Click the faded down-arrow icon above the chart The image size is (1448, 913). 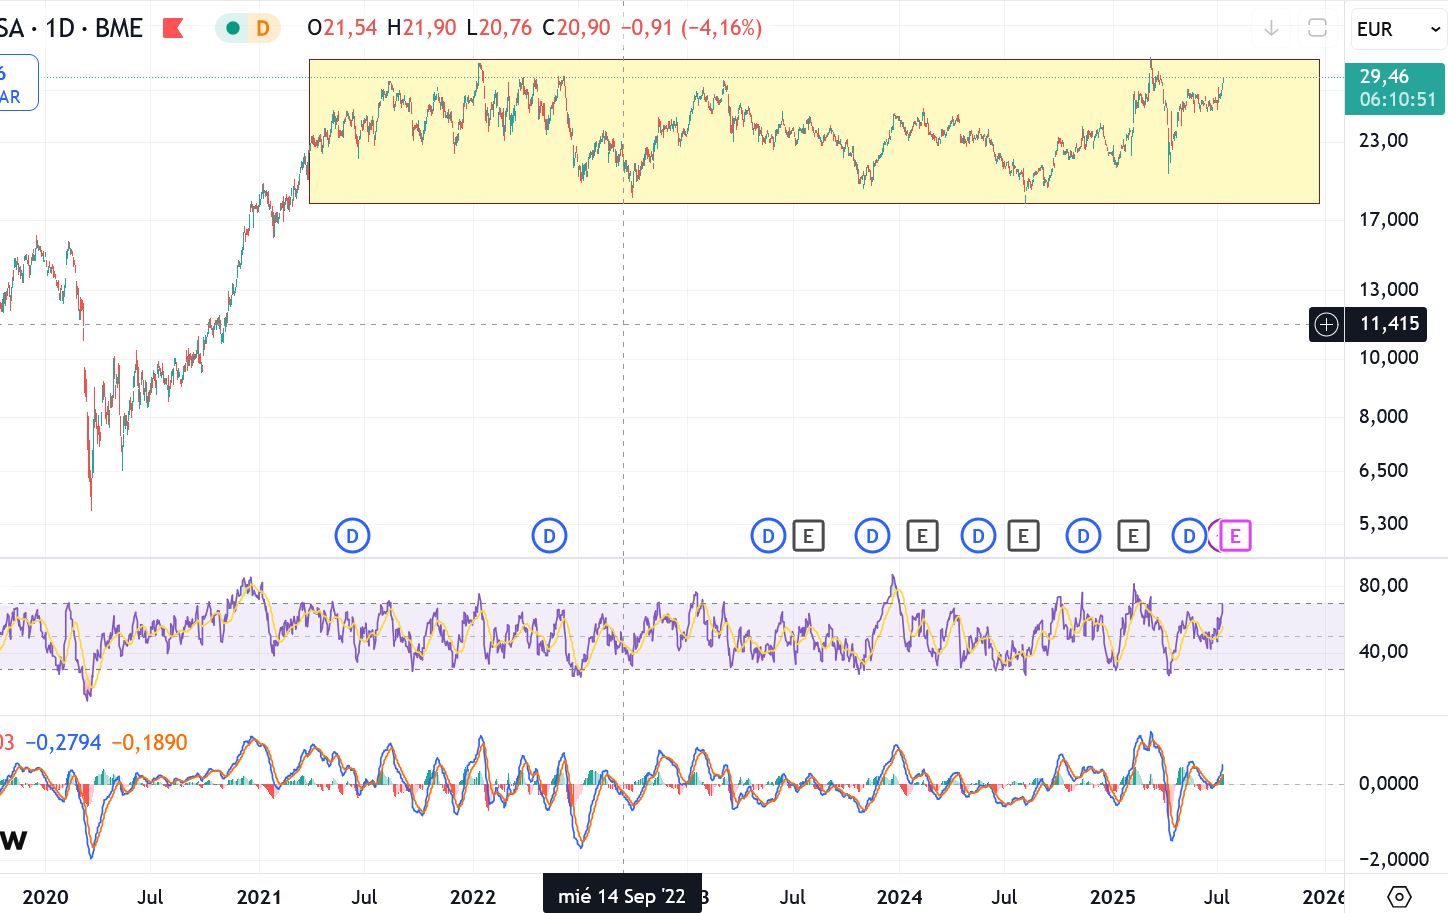point(1271,28)
